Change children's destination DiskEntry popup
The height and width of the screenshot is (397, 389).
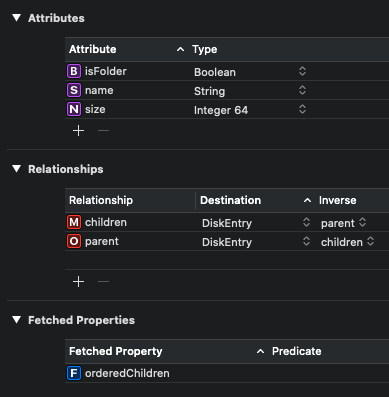(x=256, y=223)
